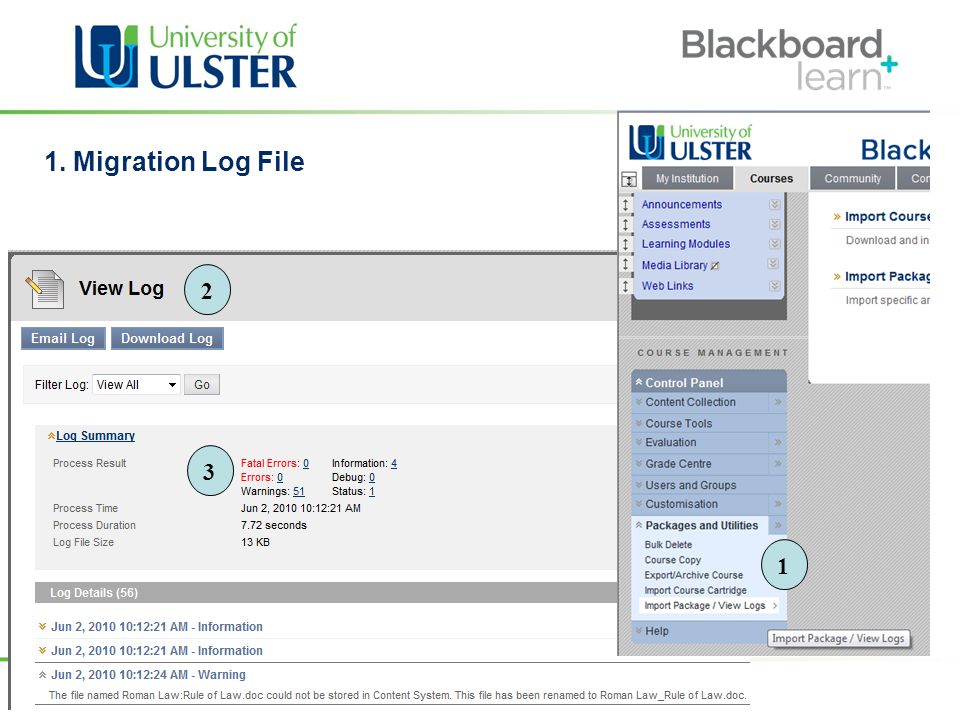Click the Download Log button
Image resolution: width=960 pixels, height=720 pixels.
click(x=167, y=339)
